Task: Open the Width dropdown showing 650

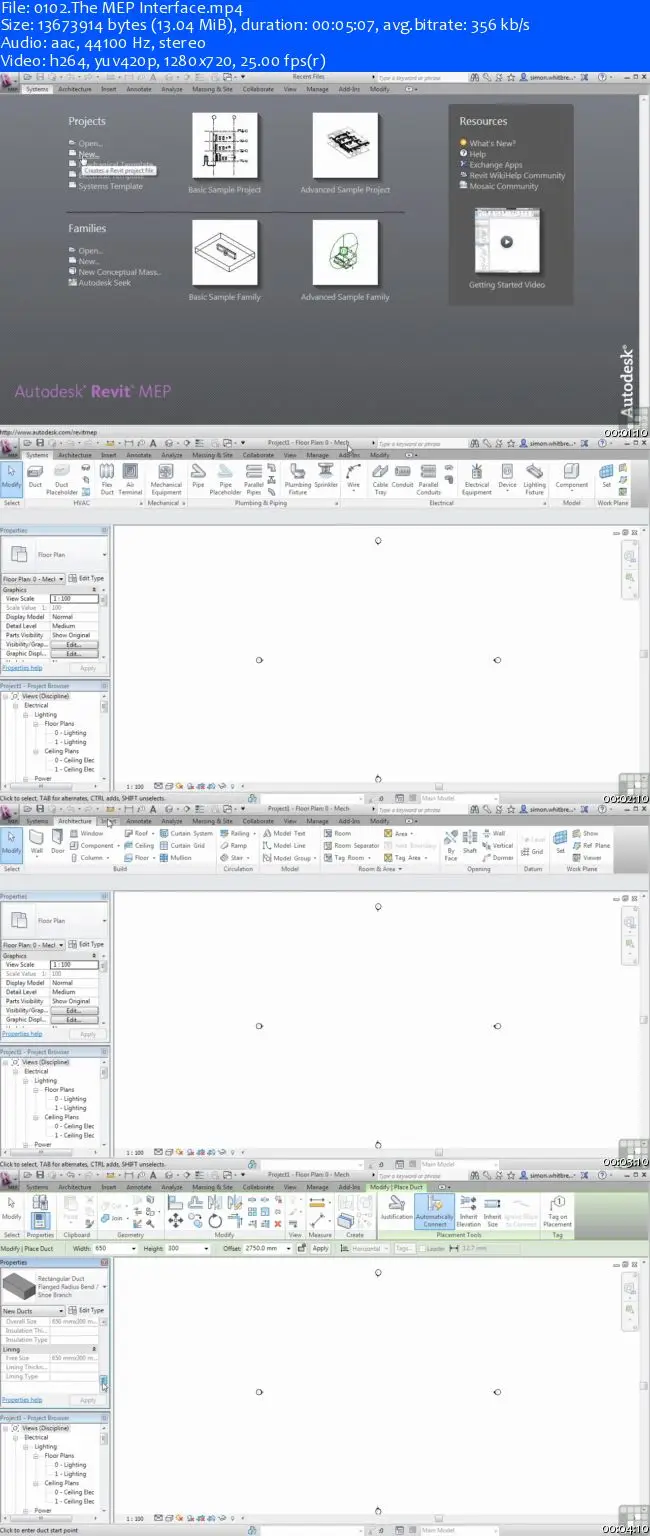Action: pos(134,1248)
